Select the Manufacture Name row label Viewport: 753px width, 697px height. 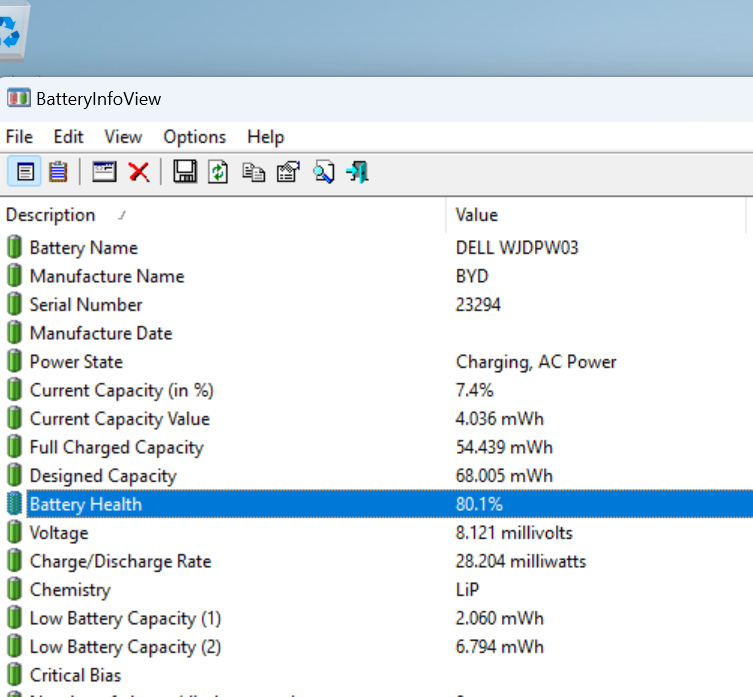click(x=107, y=276)
